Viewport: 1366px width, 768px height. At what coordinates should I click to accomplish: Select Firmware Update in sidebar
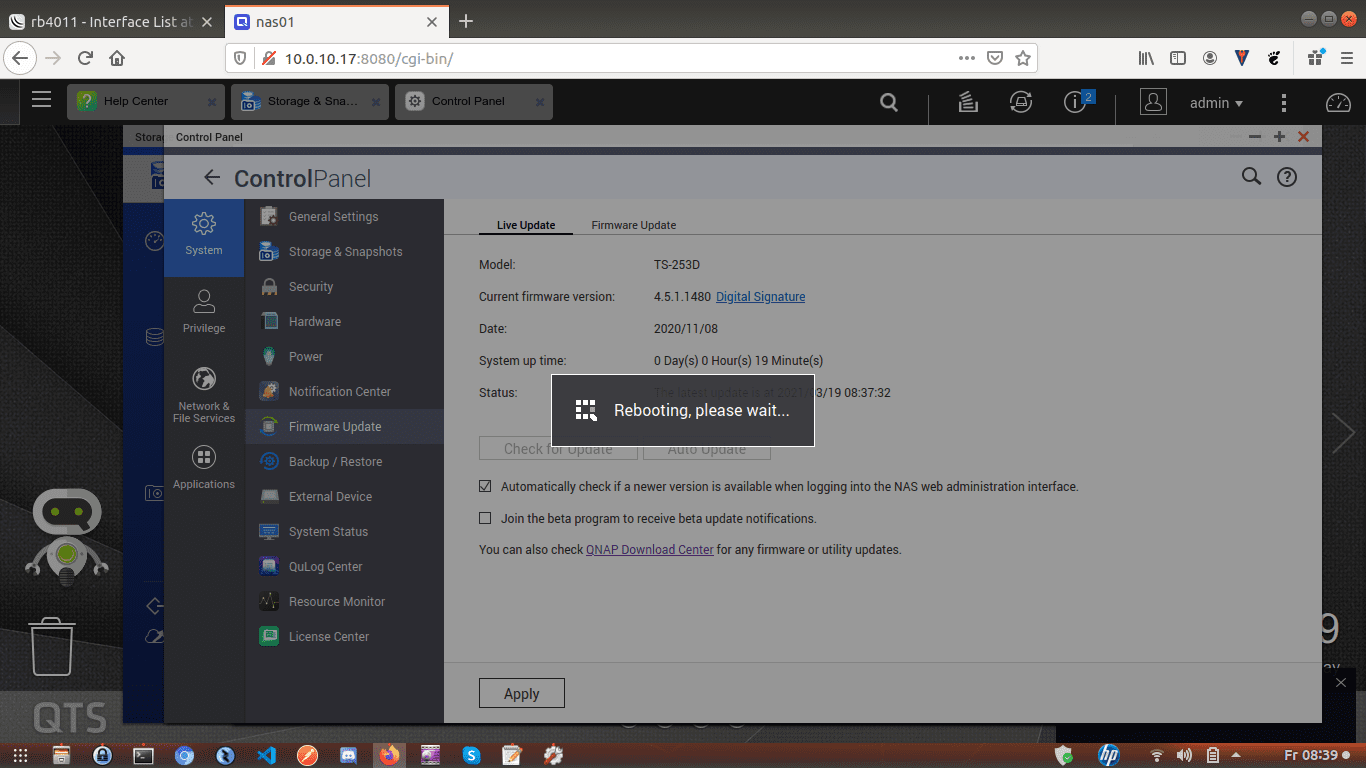pyautogui.click(x=344, y=426)
